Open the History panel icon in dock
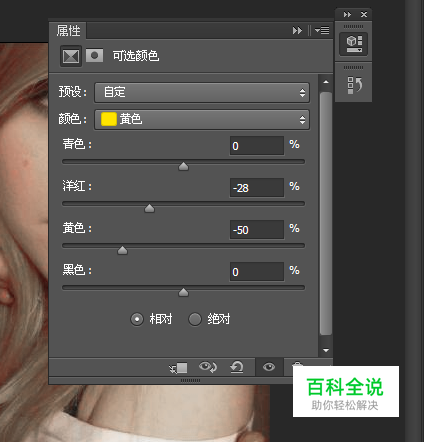This screenshot has height=442, width=424. [x=354, y=85]
